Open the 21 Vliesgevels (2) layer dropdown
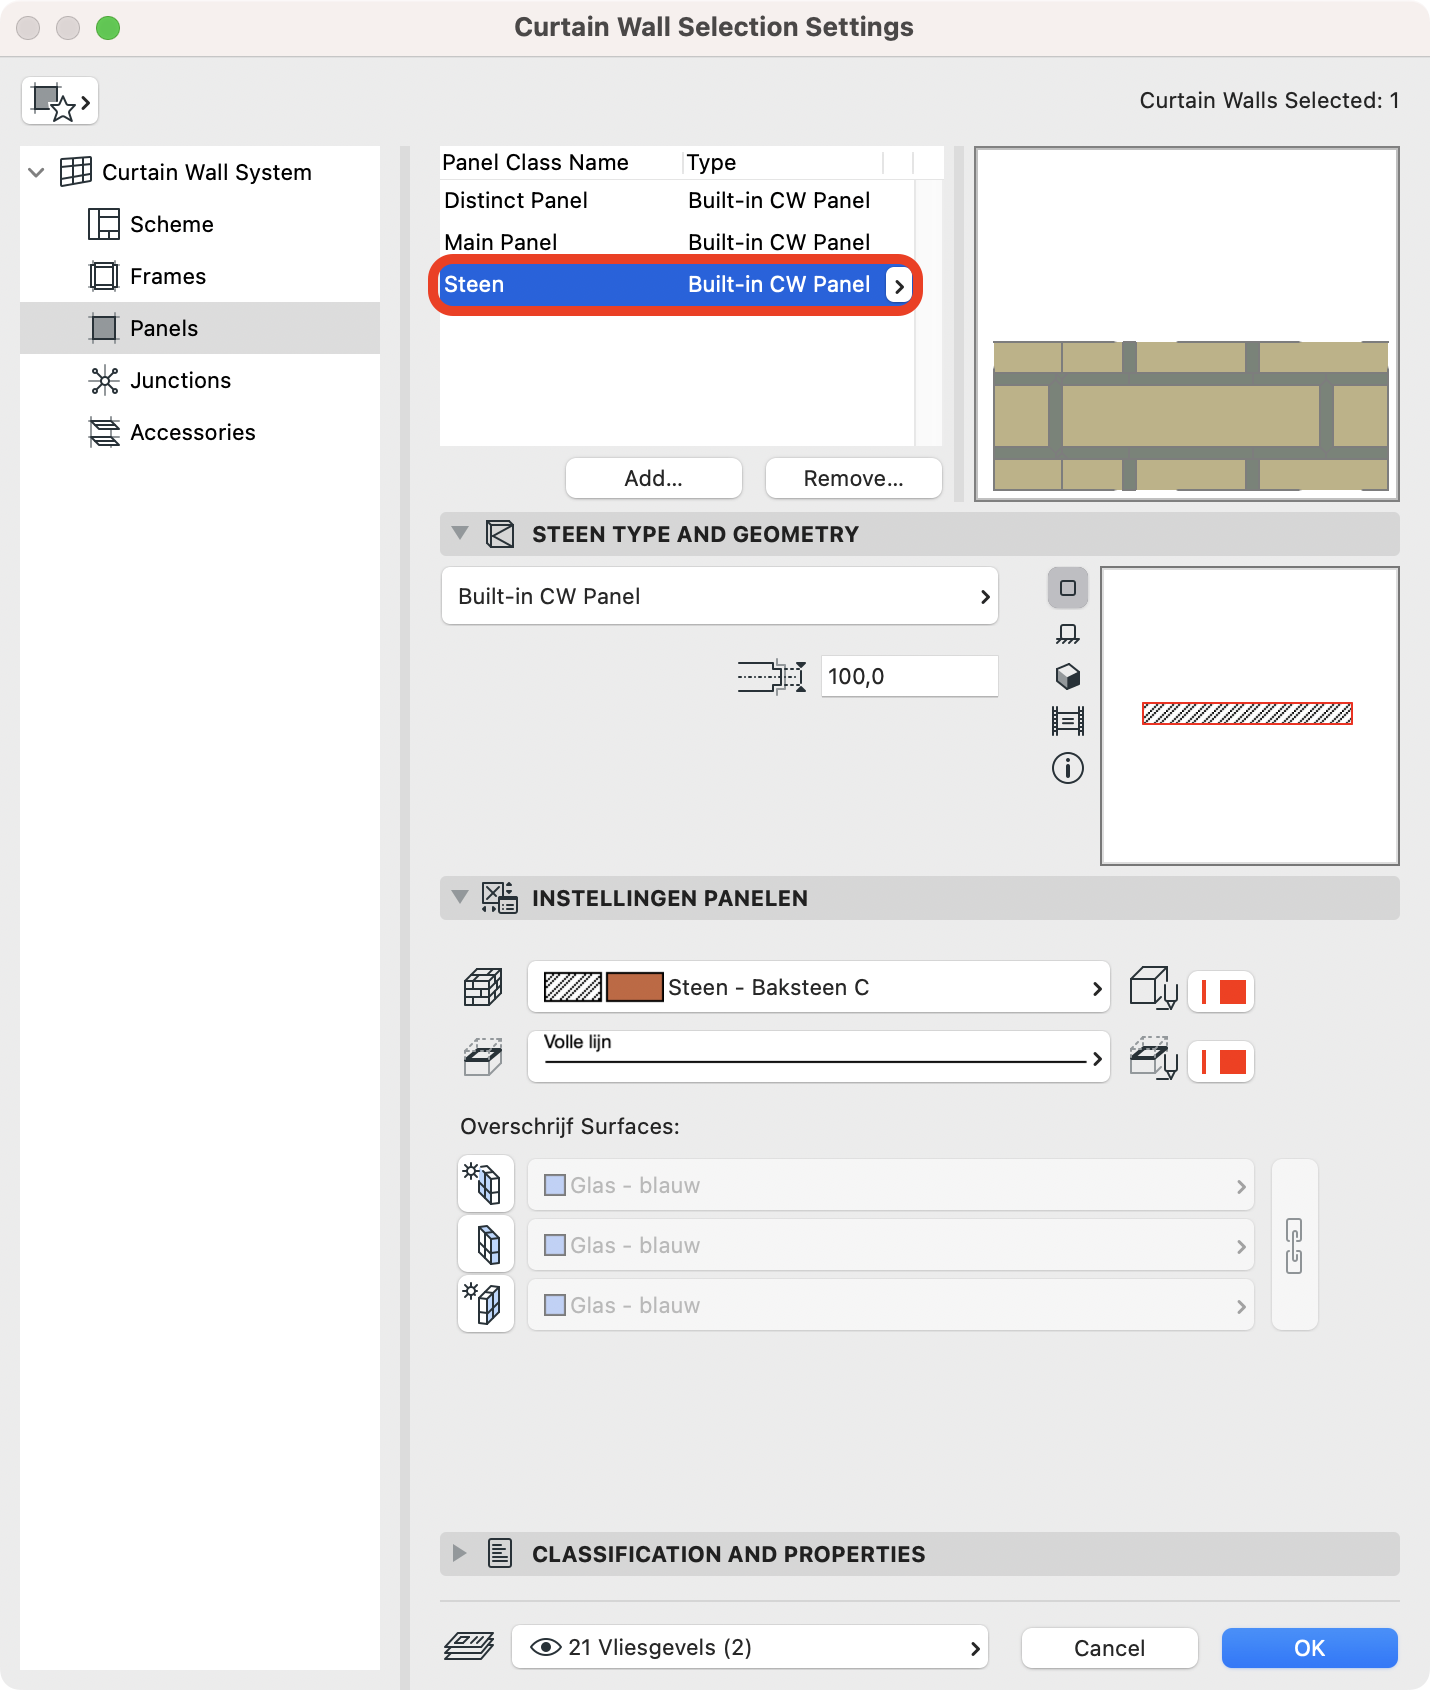Viewport: 1430px width, 1690px height. coord(750,1647)
